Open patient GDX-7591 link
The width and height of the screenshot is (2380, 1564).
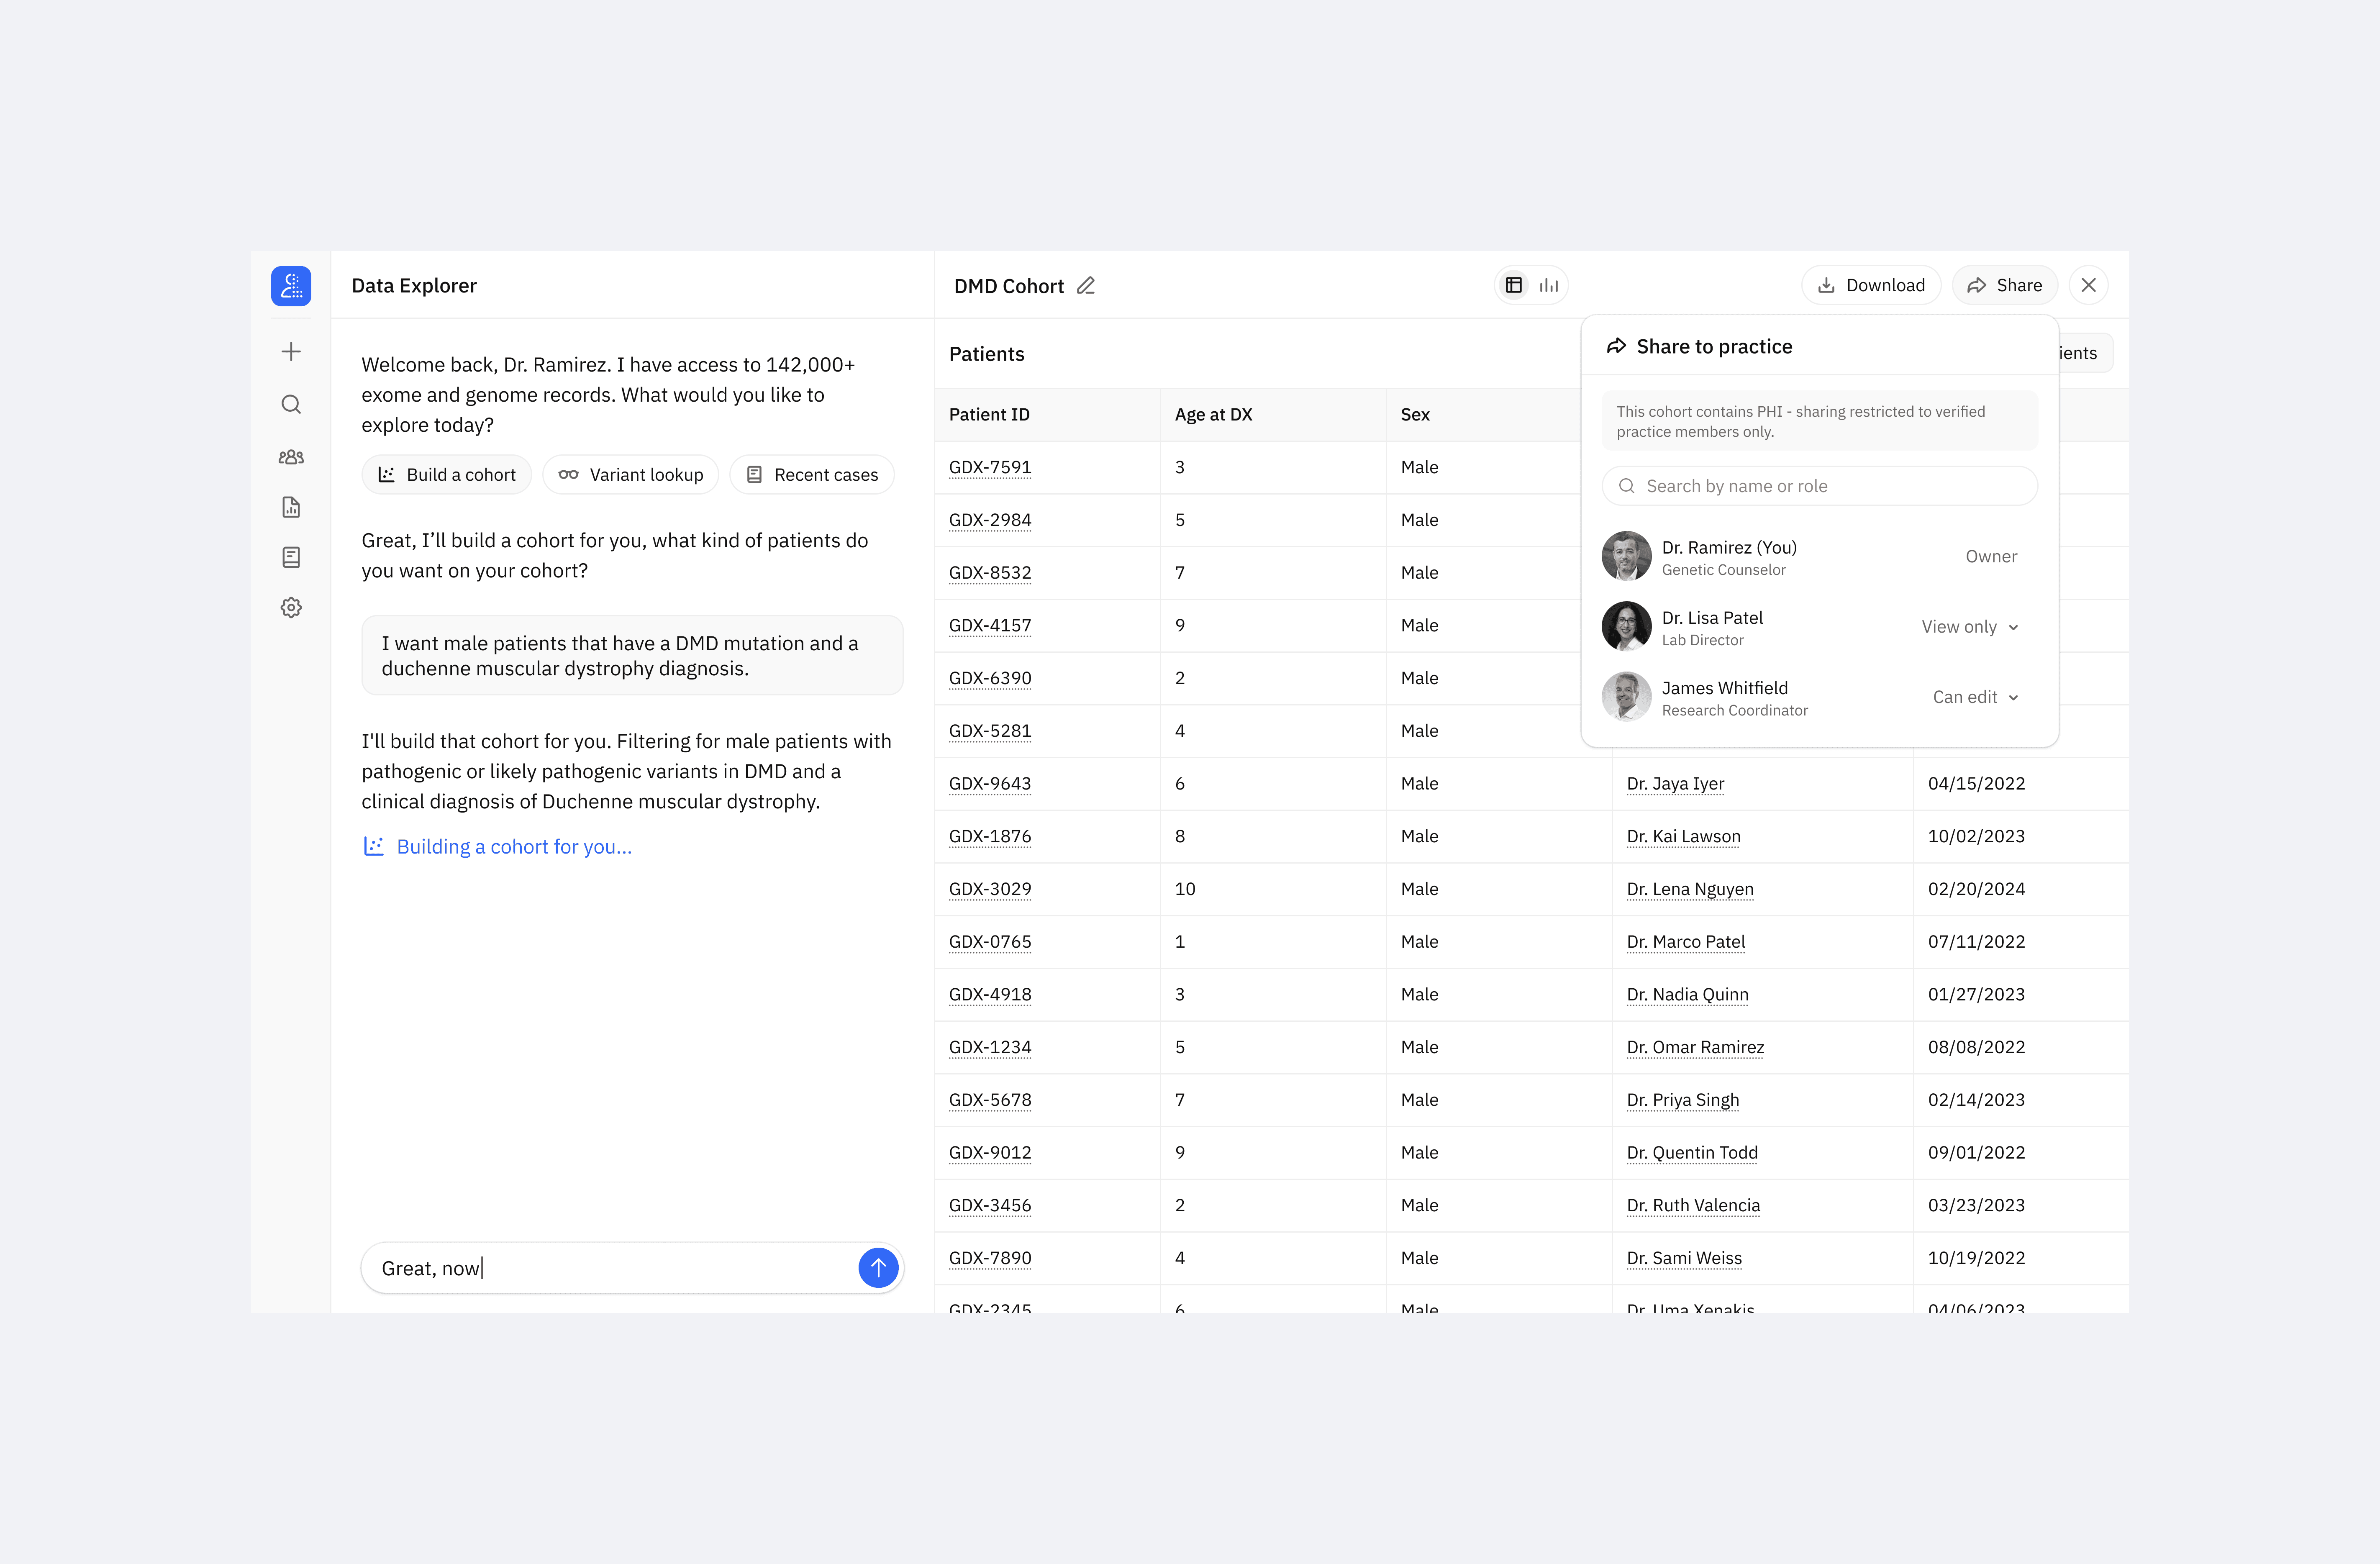(x=990, y=467)
